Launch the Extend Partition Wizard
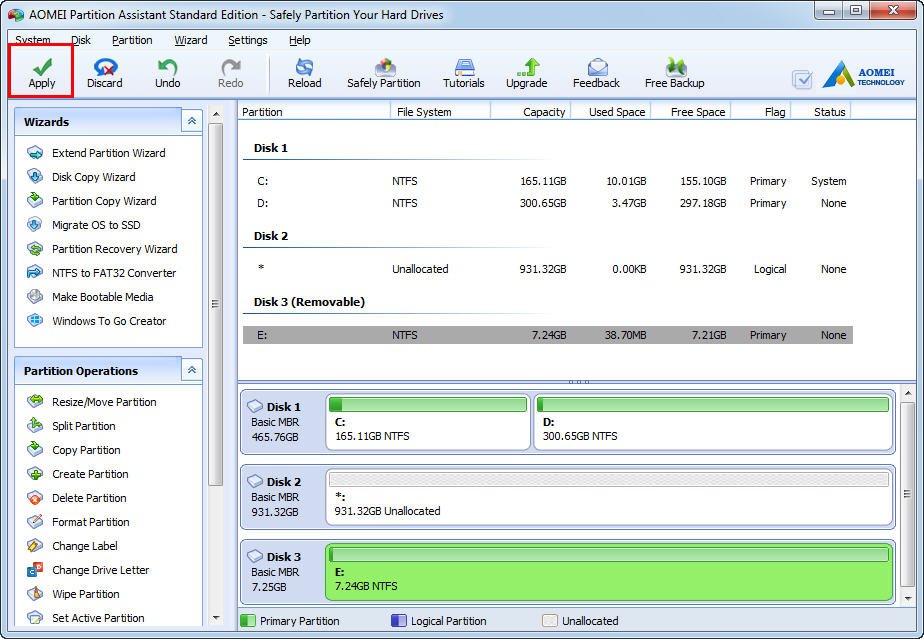This screenshot has height=639, width=924. pos(108,153)
